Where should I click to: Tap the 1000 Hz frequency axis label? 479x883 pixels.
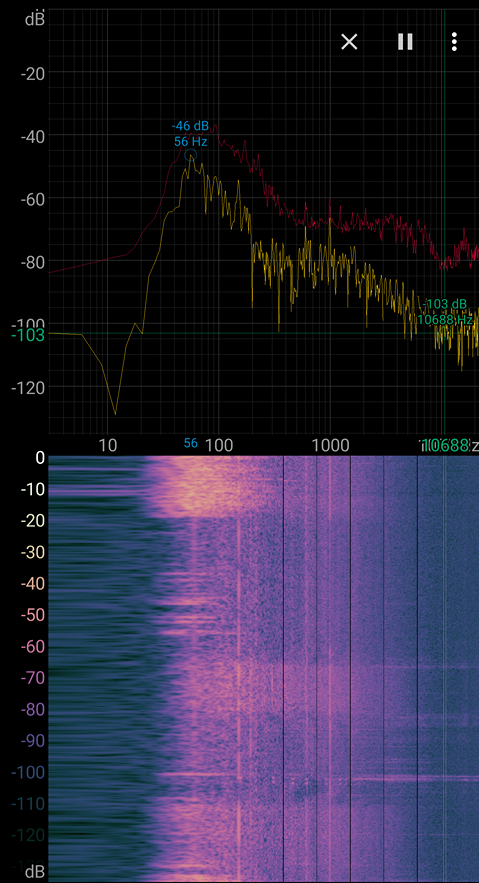[x=330, y=446]
